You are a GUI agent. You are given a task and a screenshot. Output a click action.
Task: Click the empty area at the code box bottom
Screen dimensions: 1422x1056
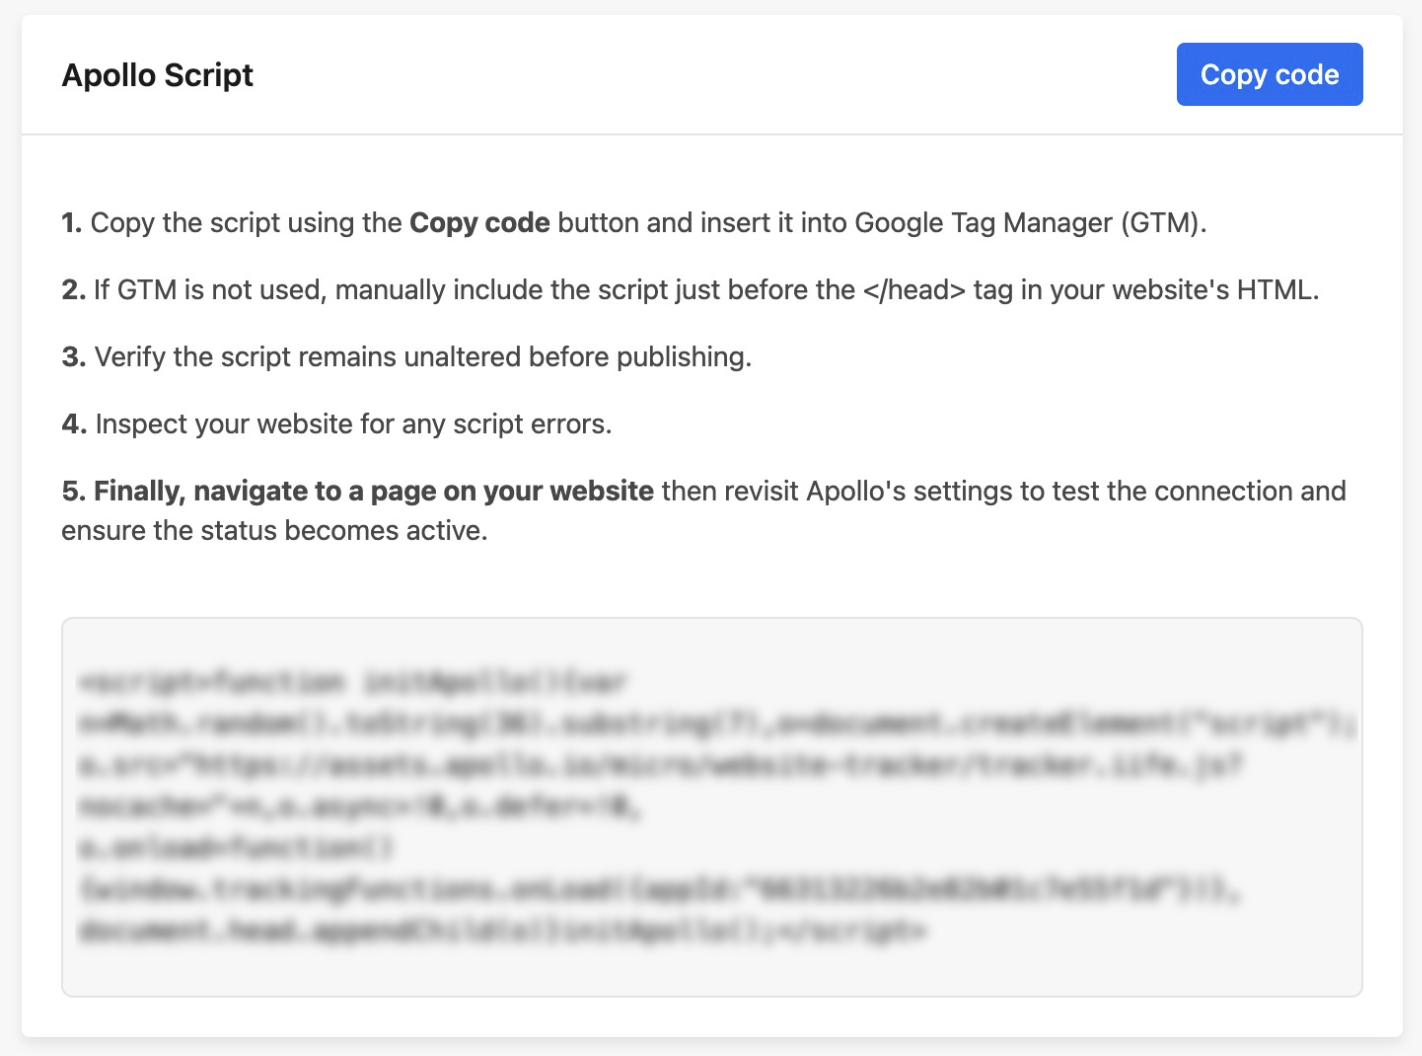point(711,972)
